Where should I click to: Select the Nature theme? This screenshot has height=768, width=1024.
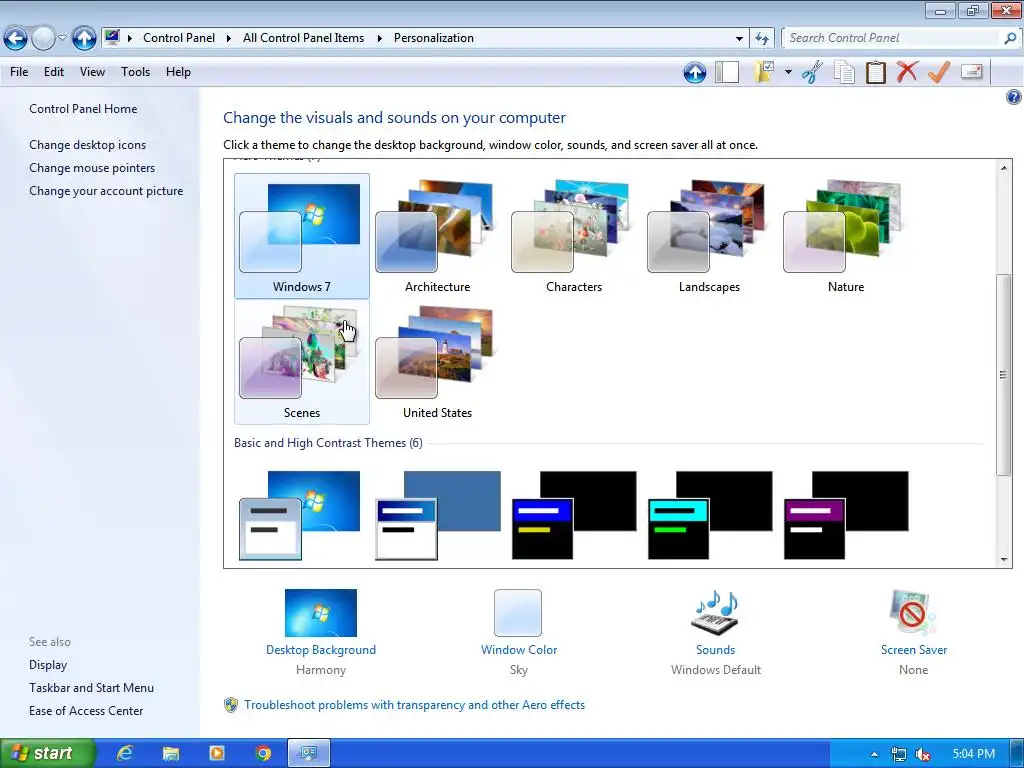846,236
